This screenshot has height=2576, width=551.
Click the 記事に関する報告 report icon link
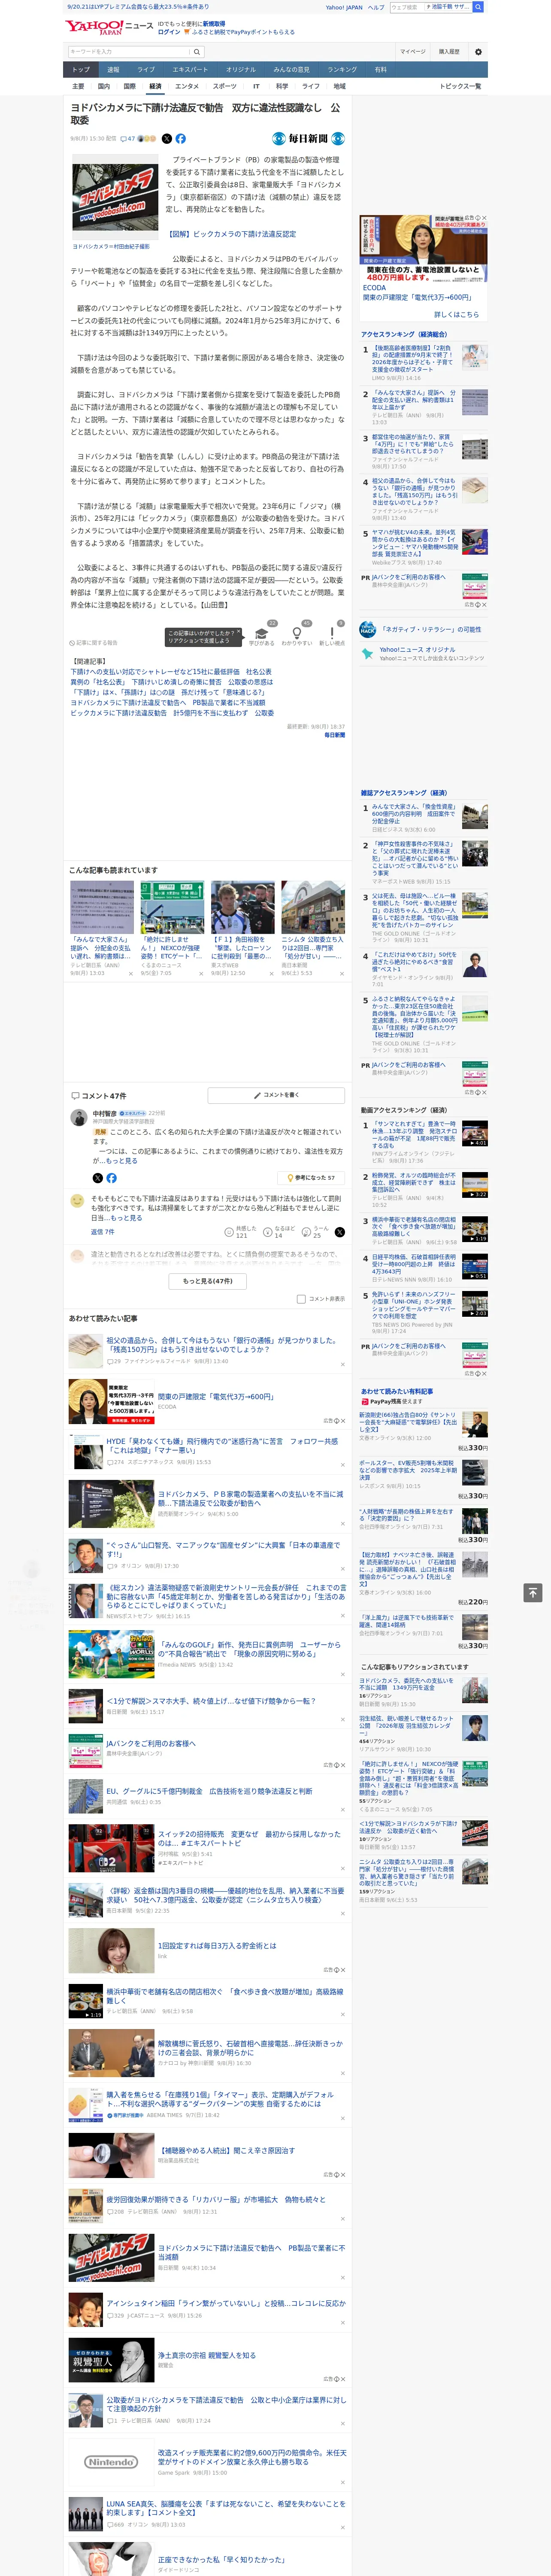click(93, 643)
